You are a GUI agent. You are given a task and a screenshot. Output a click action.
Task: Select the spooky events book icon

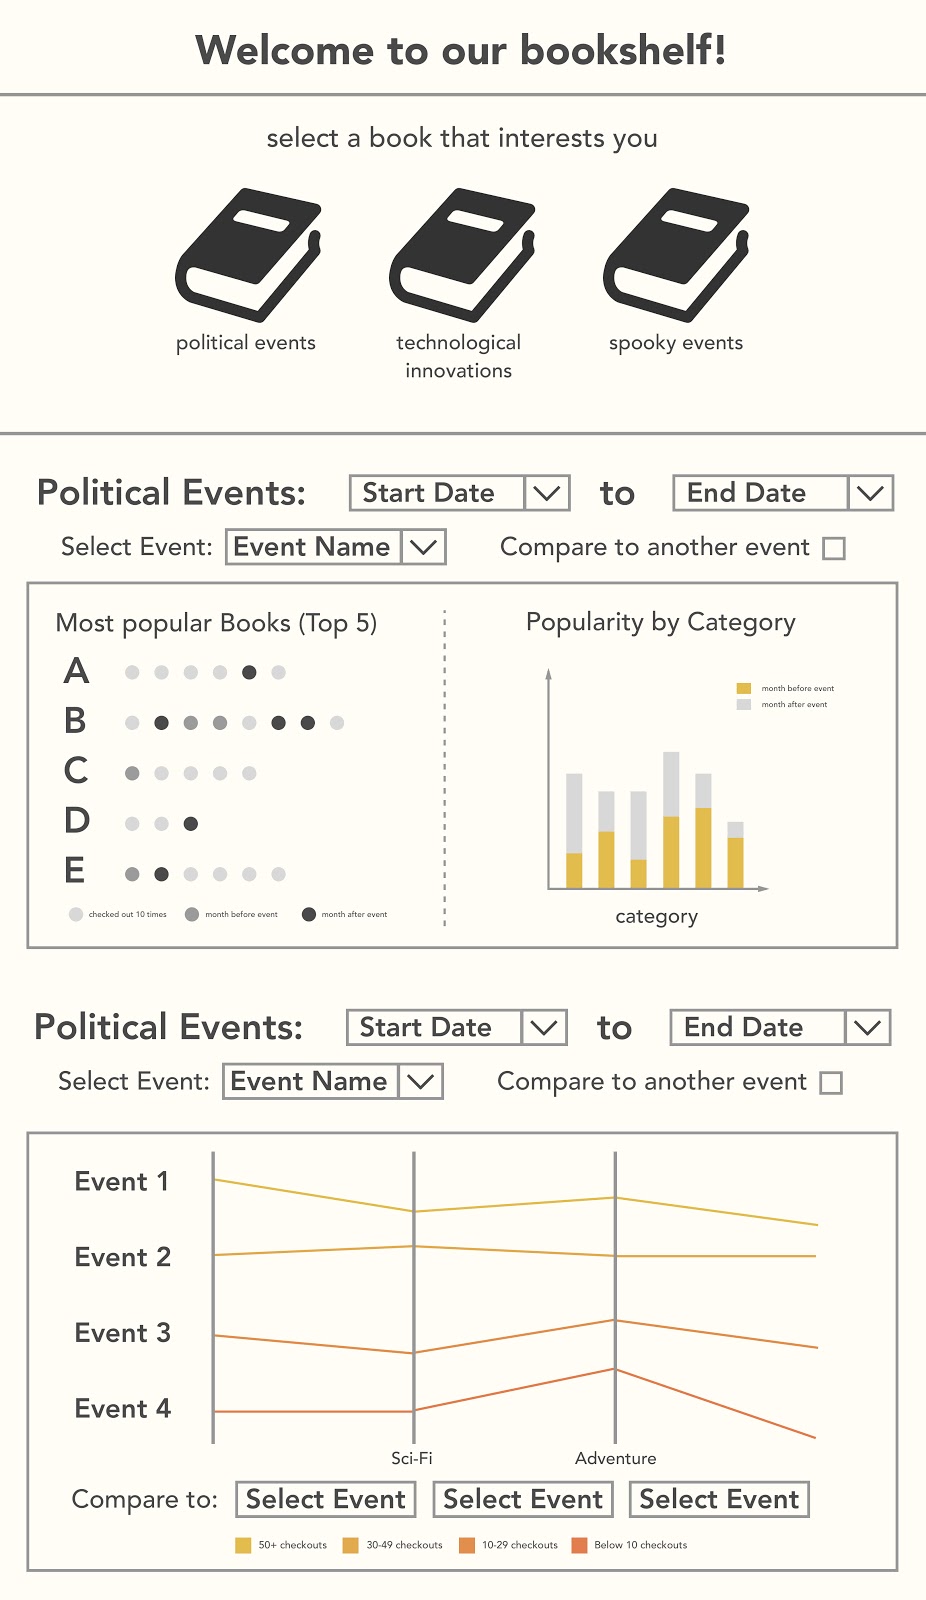click(676, 255)
